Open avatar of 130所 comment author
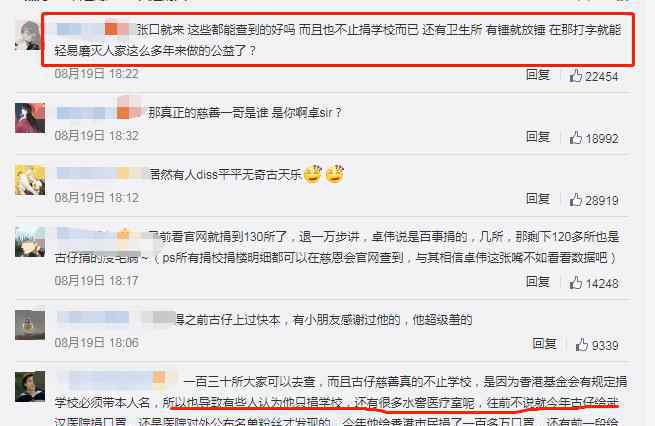 point(30,242)
